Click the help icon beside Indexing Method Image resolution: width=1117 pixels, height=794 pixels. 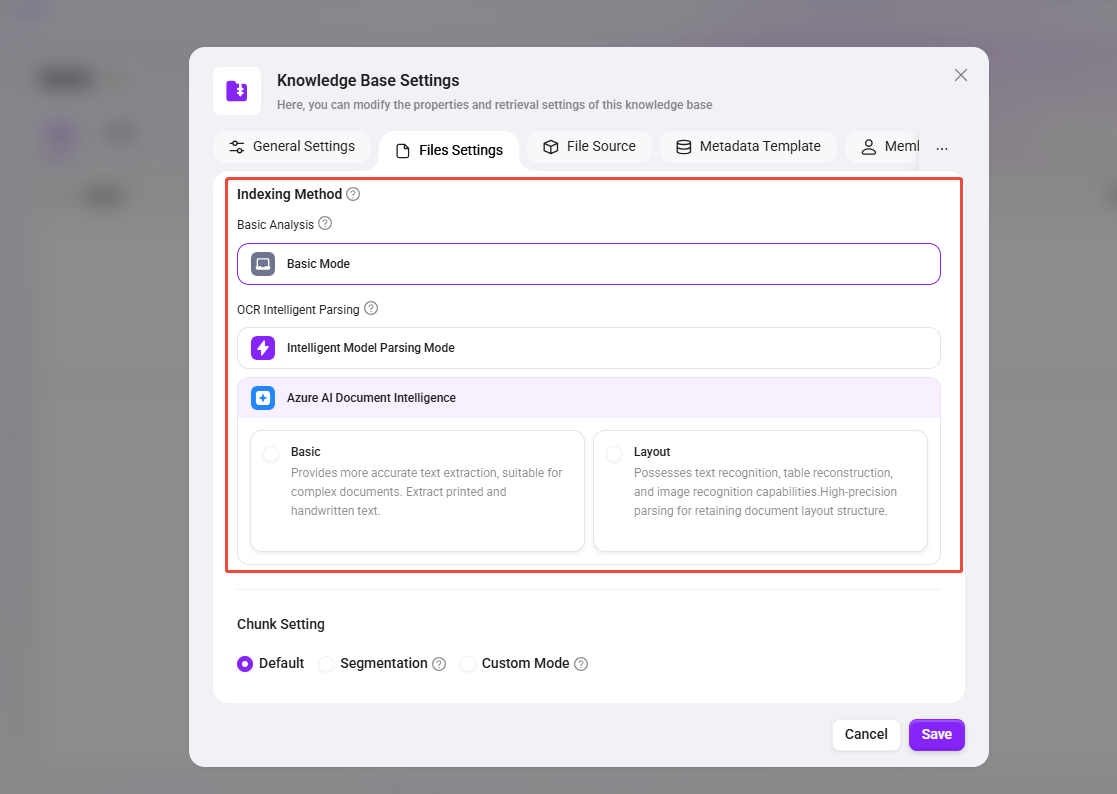tap(353, 194)
